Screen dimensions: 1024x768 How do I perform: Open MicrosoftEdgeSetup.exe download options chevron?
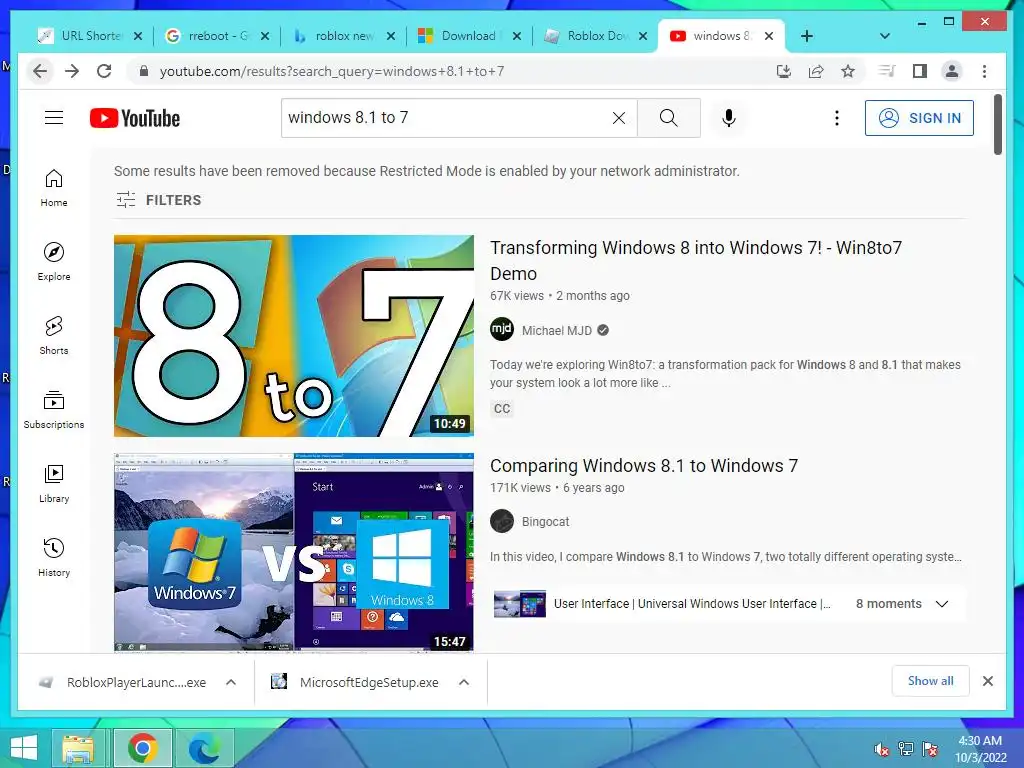464,682
